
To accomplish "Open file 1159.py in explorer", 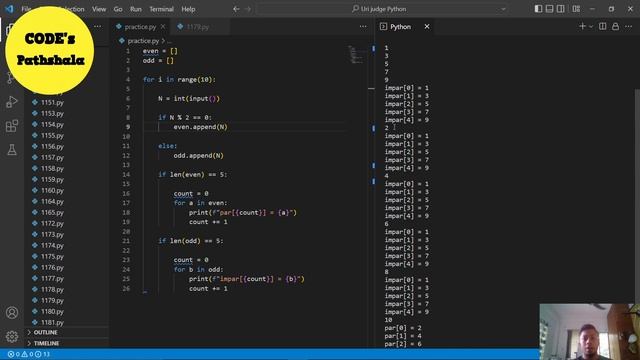I will click(x=52, y=180).
